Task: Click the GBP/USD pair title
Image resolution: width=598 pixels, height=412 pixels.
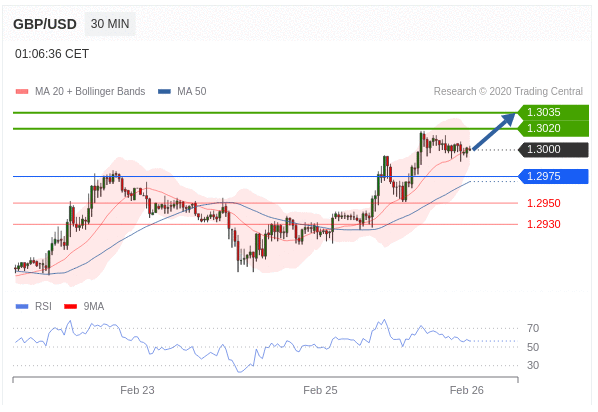Action: tap(45, 24)
